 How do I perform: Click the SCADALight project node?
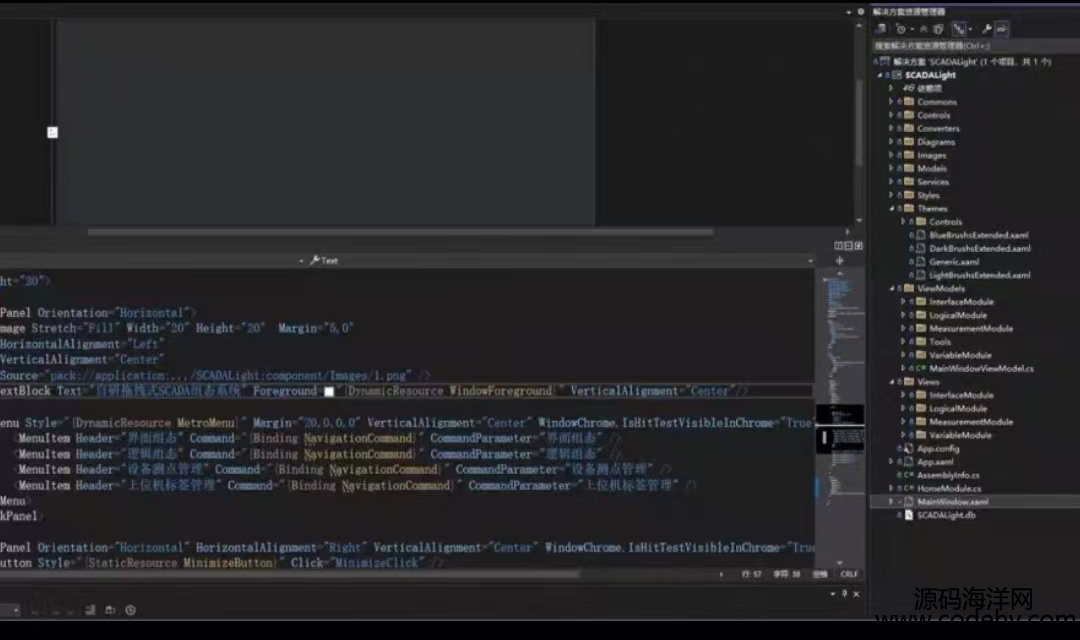930,75
